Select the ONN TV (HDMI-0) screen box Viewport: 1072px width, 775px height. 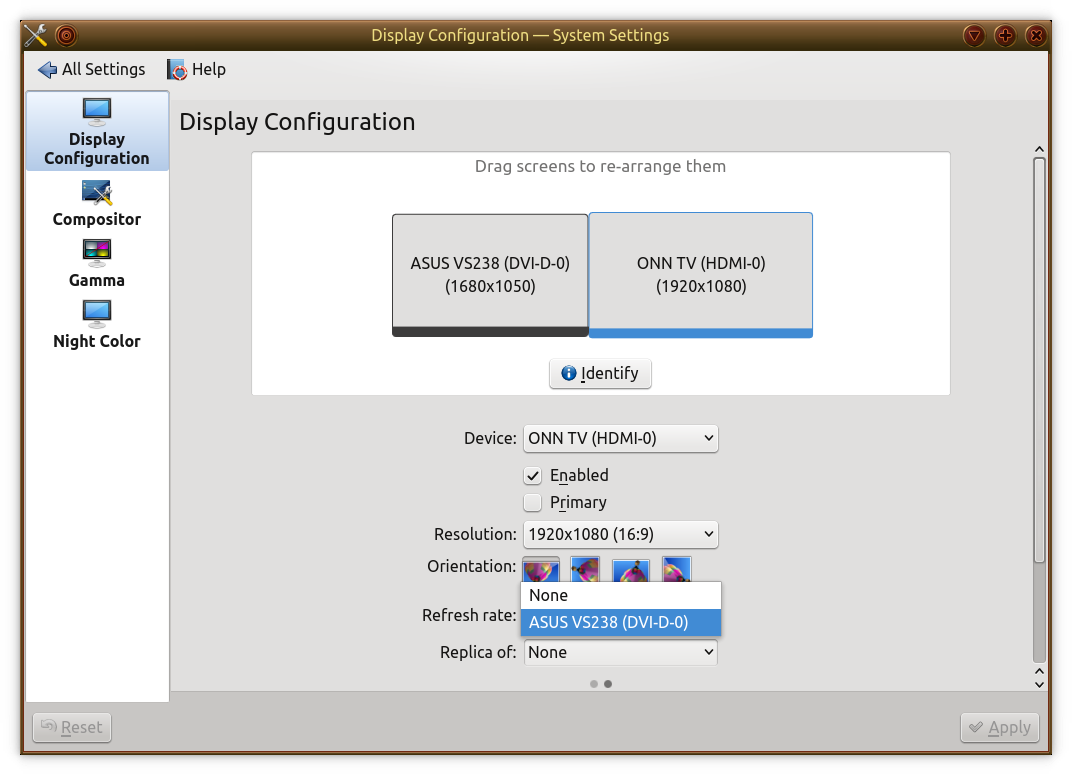point(701,275)
